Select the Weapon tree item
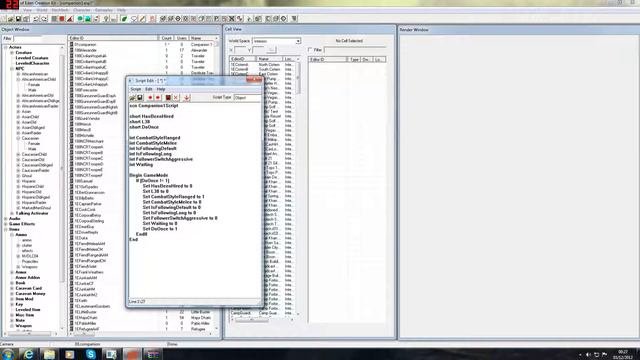 point(23,326)
